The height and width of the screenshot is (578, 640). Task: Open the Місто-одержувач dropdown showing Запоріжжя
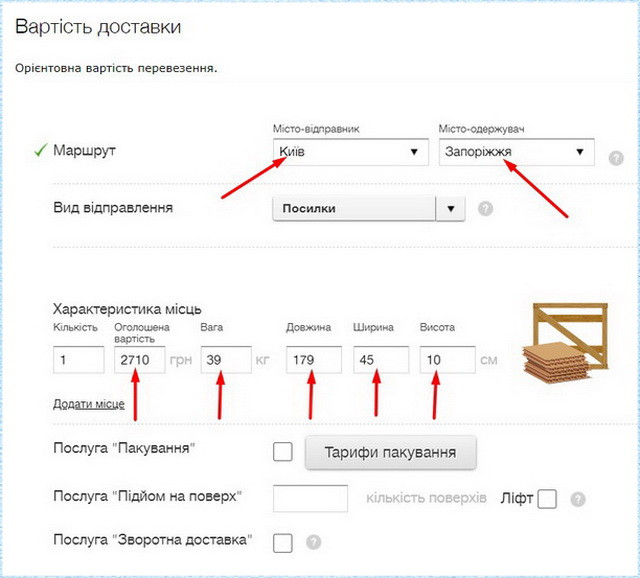pyautogui.click(x=515, y=152)
